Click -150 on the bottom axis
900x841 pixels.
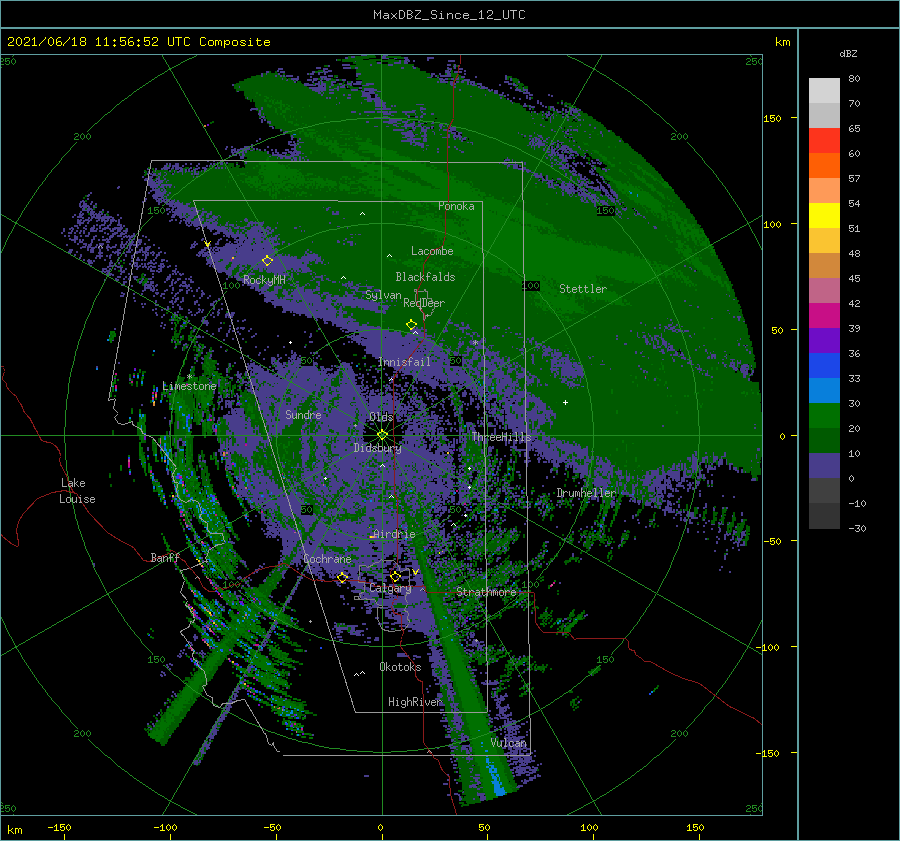click(59, 827)
